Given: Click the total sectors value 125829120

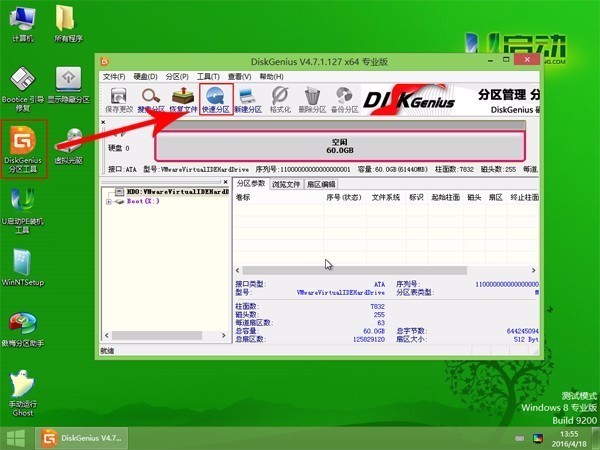Looking at the screenshot, I should (369, 339).
